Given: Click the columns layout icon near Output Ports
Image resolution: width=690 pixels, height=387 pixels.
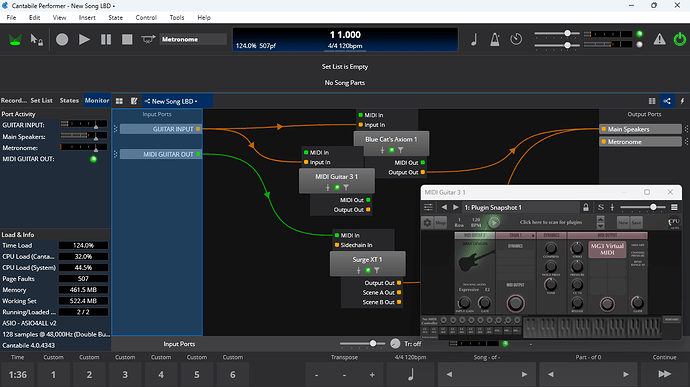Looking at the screenshot, I should click(652, 101).
